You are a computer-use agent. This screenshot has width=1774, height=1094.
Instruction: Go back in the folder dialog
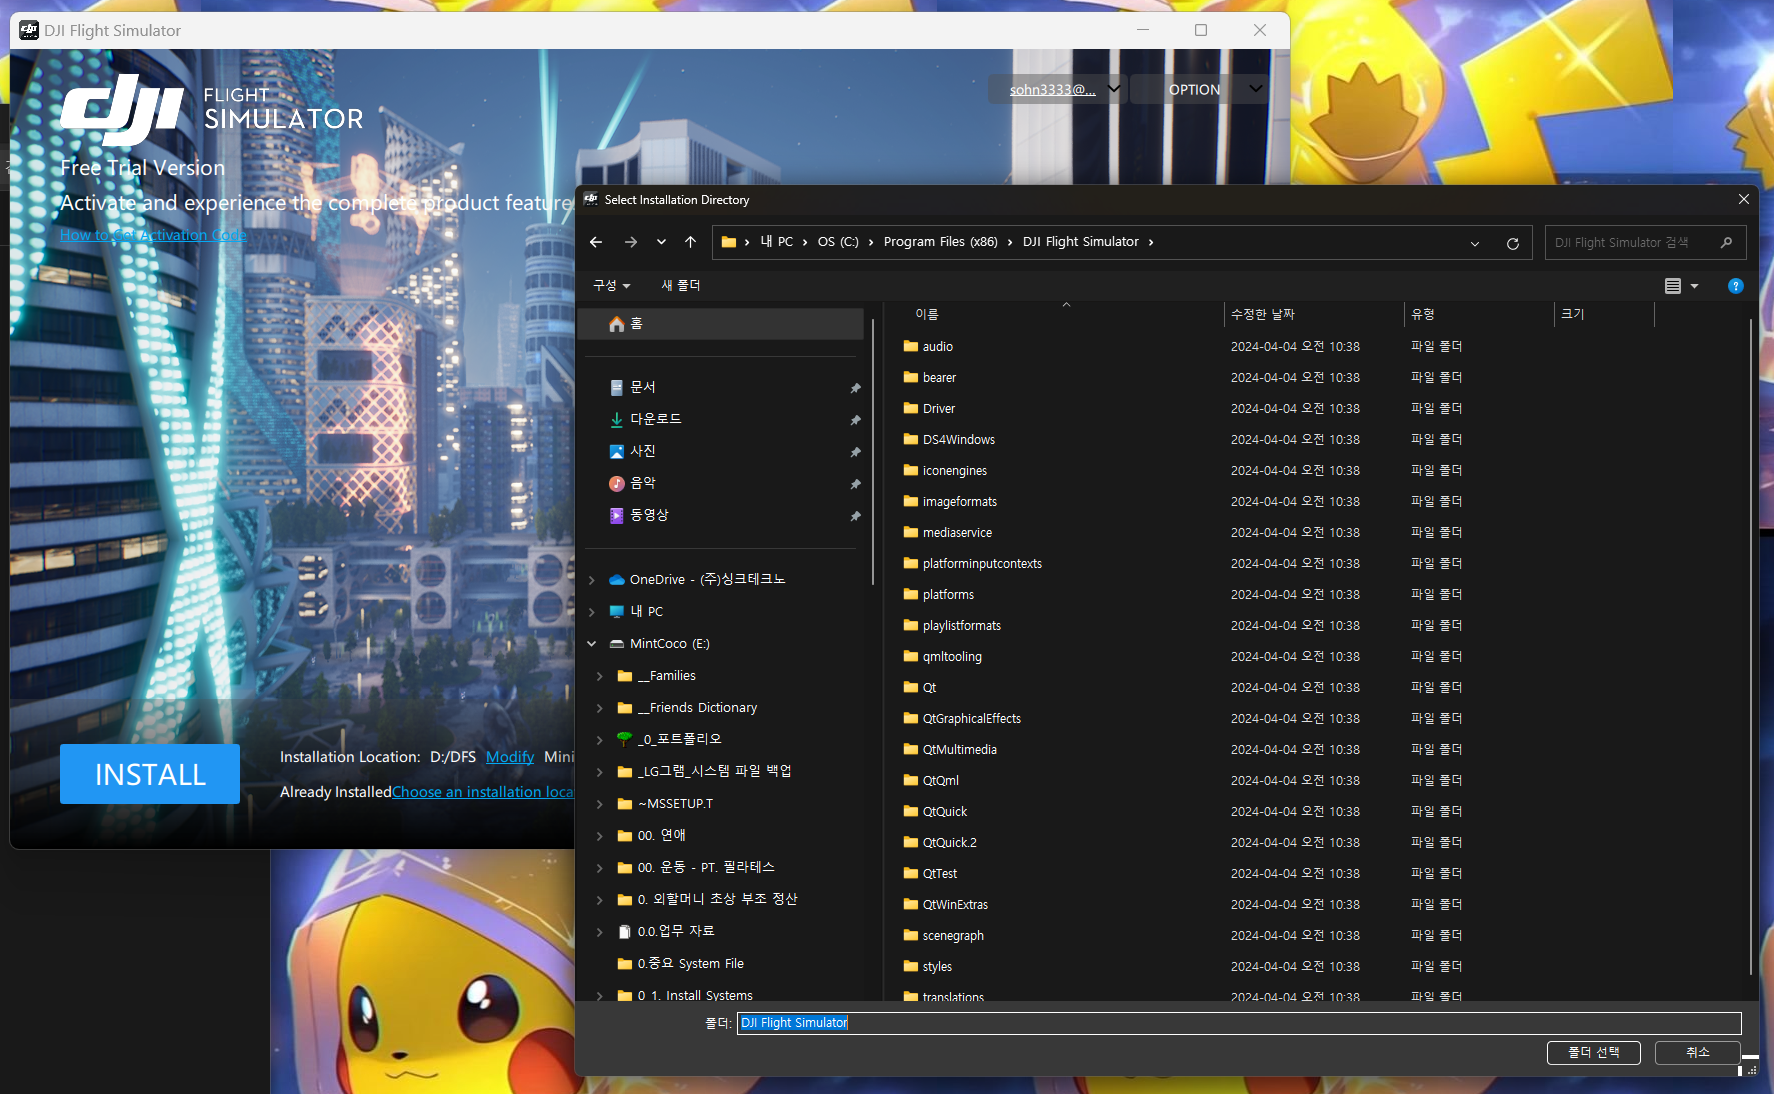coord(596,242)
